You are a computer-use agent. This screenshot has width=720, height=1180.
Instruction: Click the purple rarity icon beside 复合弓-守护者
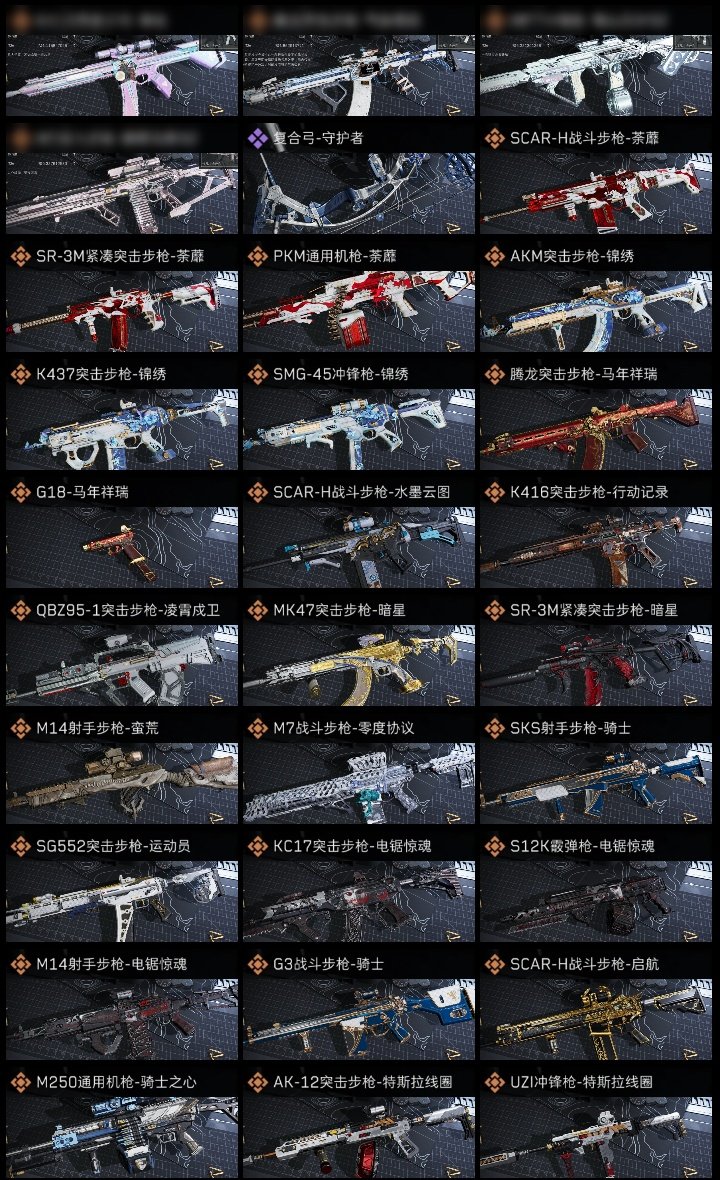click(x=258, y=138)
